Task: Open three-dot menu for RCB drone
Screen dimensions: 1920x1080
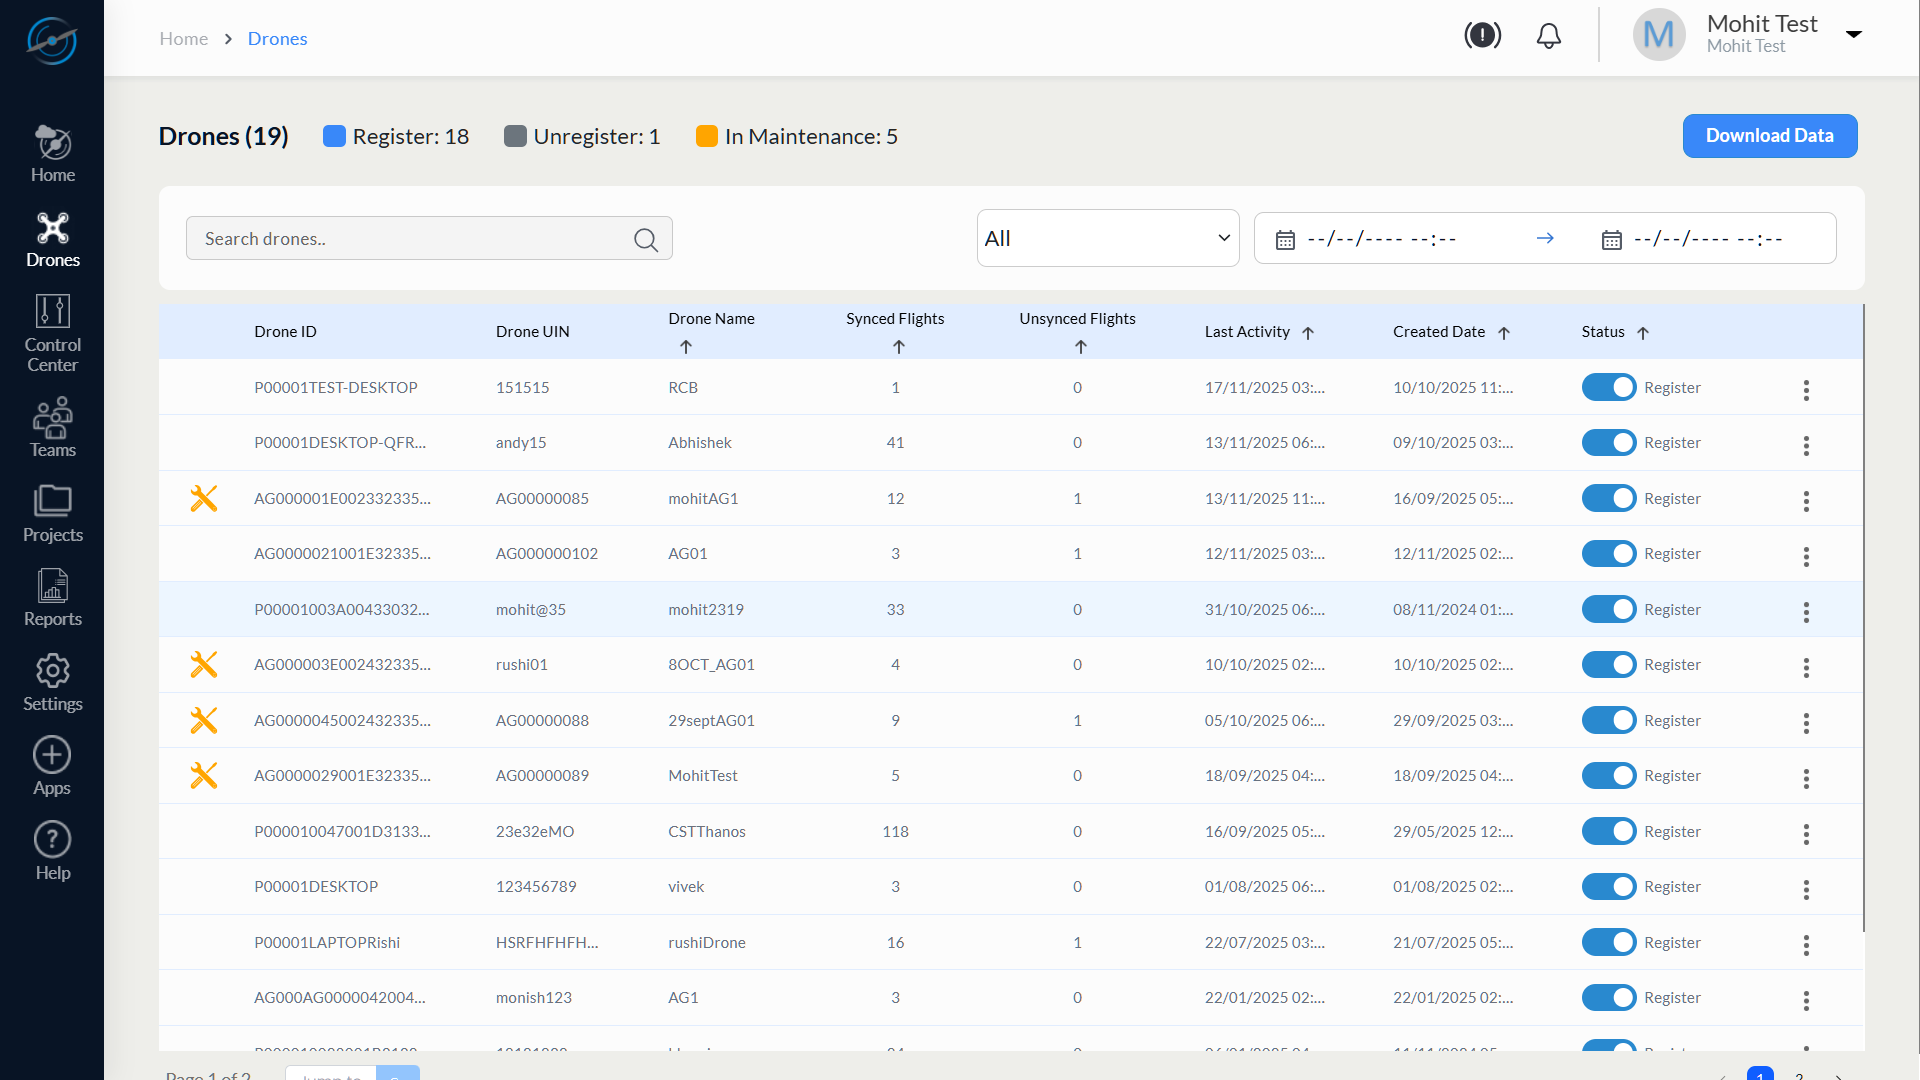Action: click(1806, 390)
